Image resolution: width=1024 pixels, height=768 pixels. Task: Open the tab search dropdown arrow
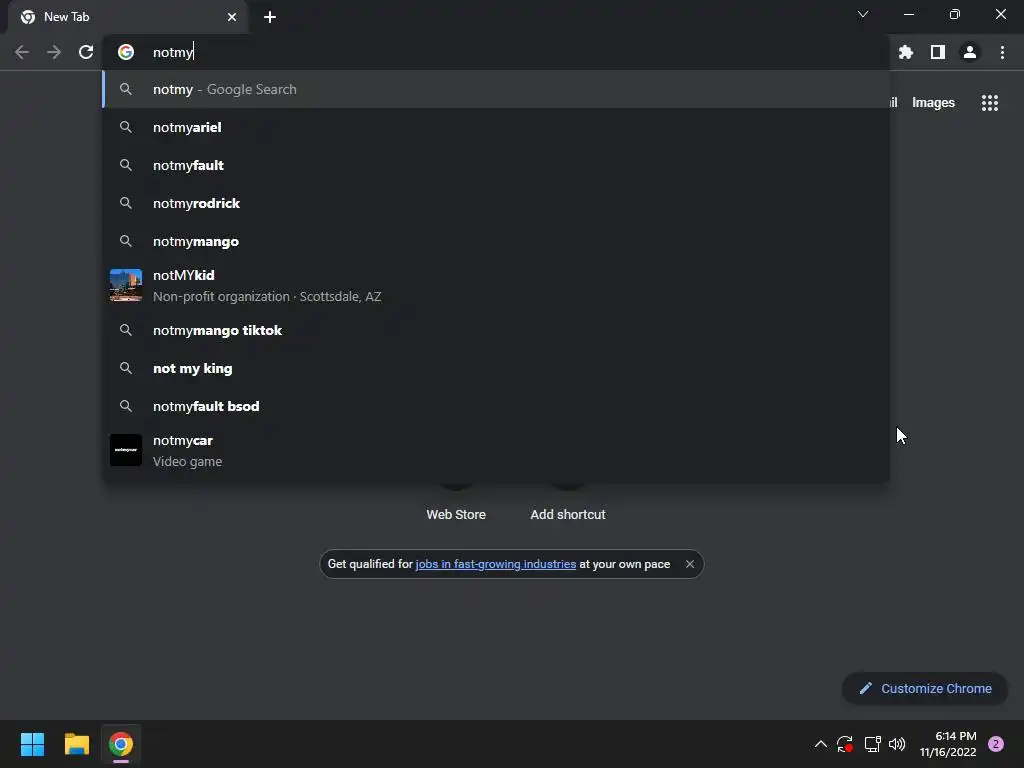(x=863, y=14)
